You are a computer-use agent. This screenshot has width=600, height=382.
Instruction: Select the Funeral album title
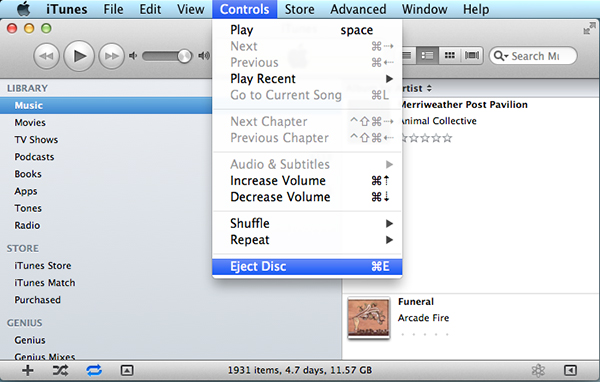[416, 302]
